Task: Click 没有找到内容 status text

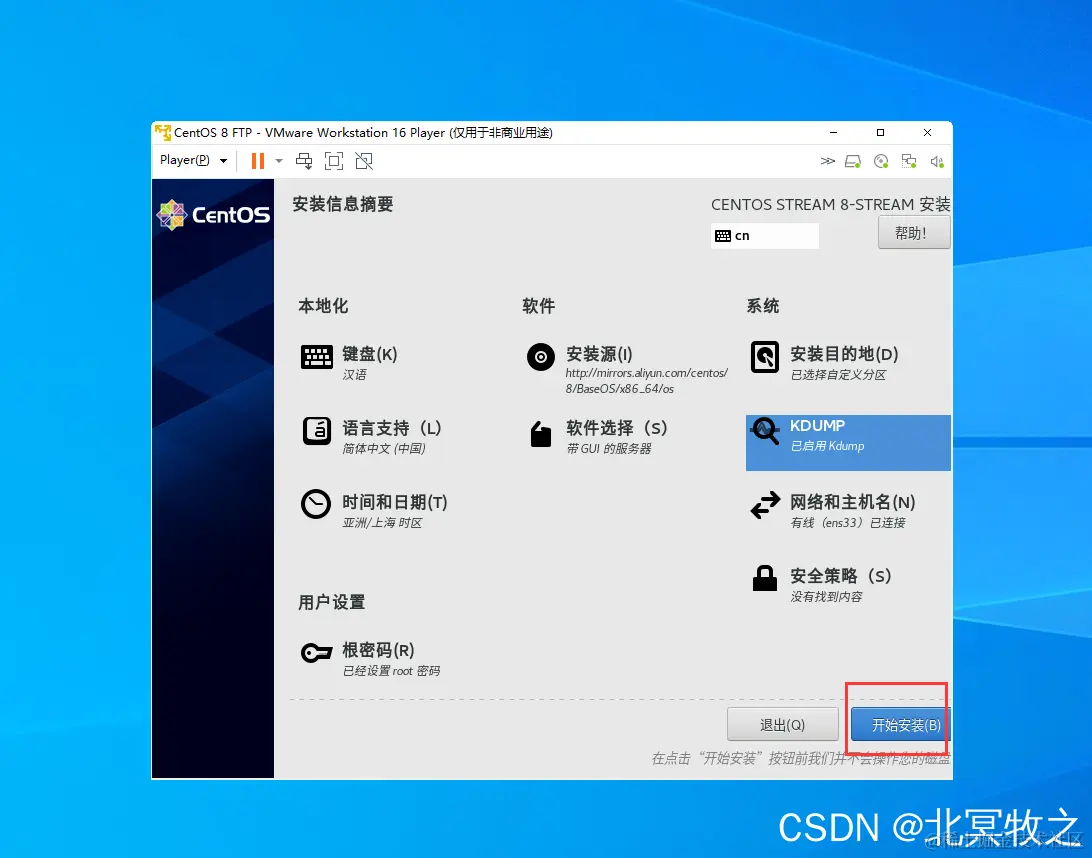Action: click(x=826, y=597)
